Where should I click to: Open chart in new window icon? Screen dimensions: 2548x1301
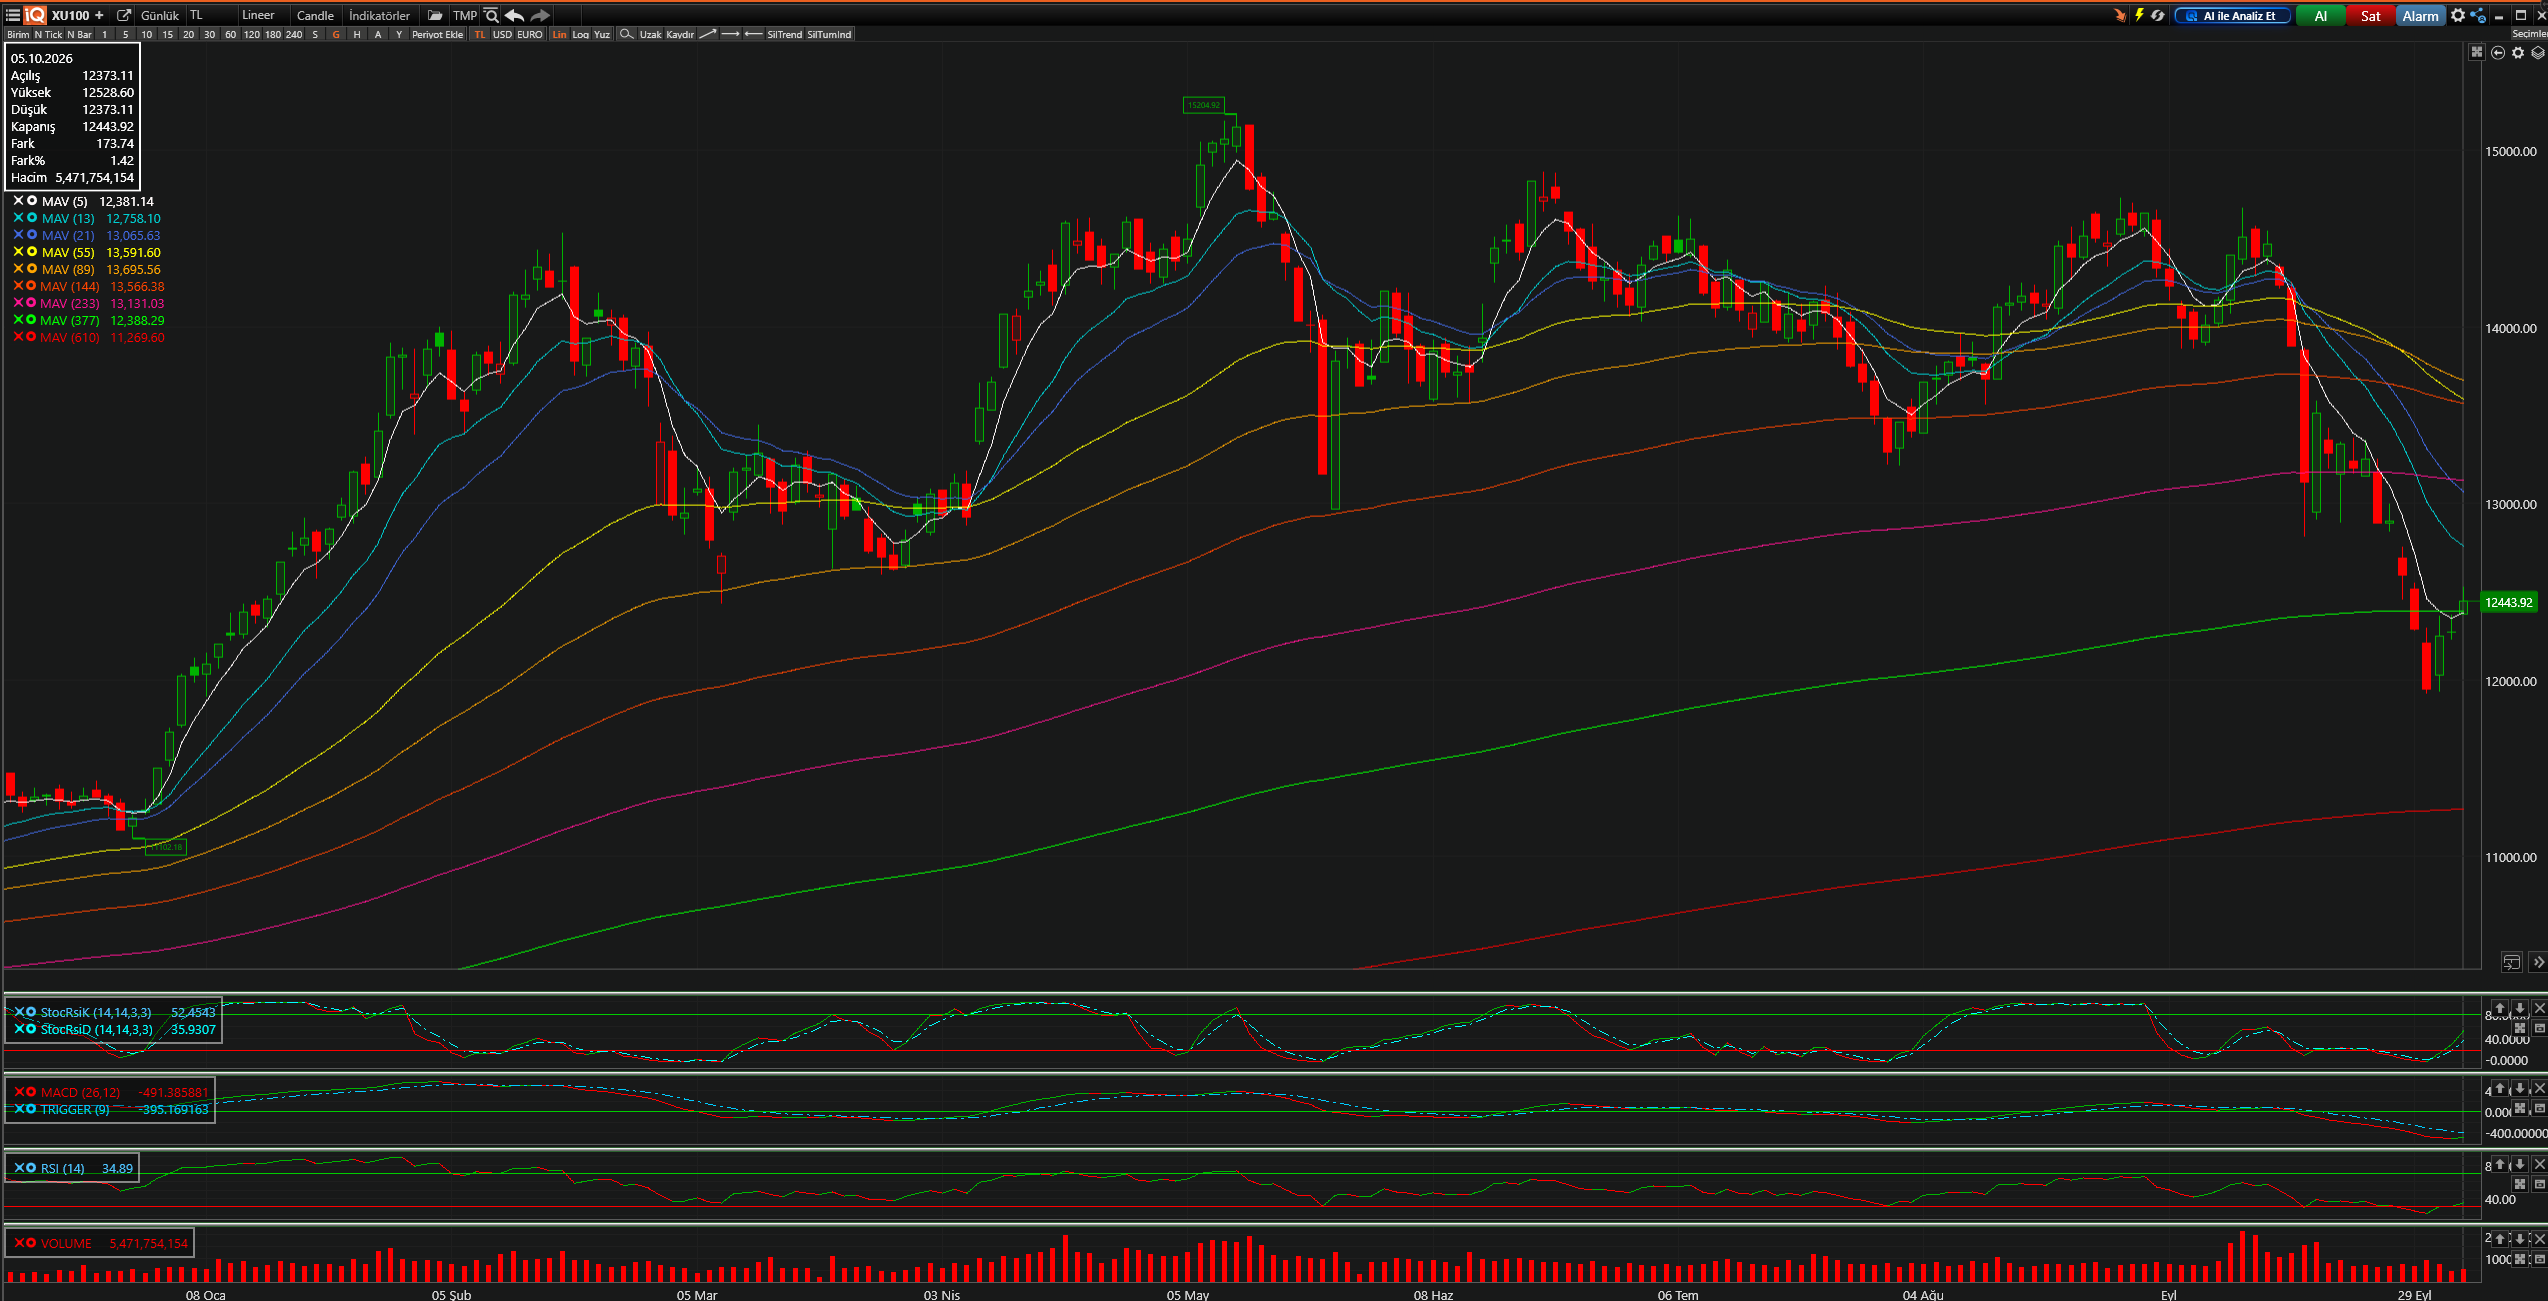[x=124, y=15]
